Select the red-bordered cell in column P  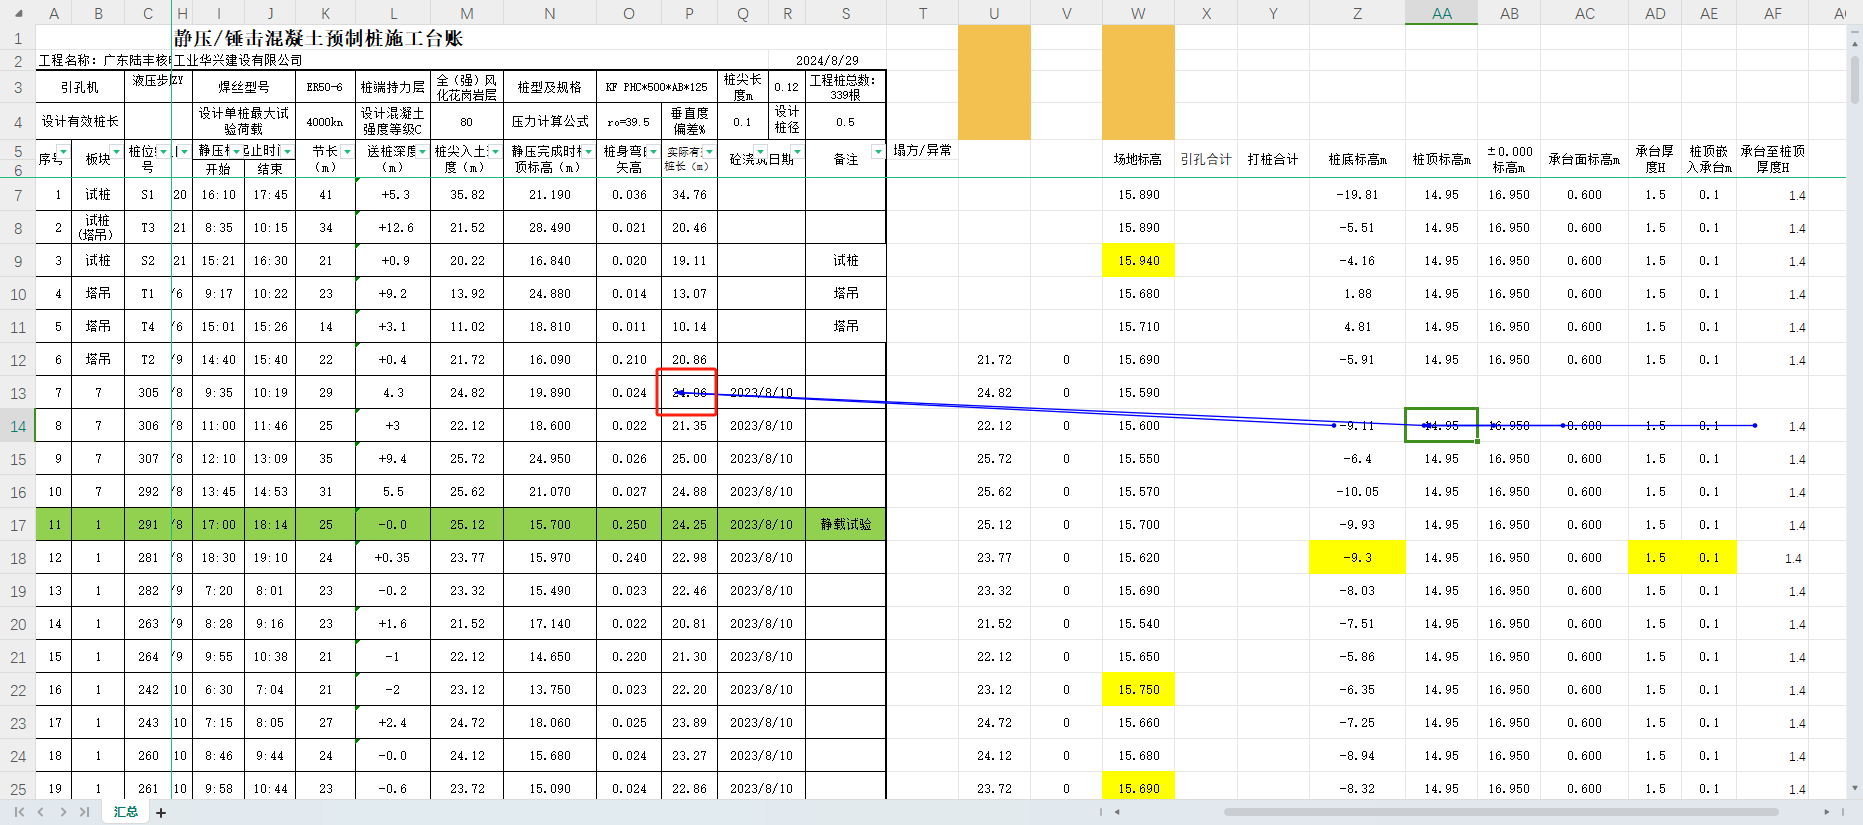point(688,392)
